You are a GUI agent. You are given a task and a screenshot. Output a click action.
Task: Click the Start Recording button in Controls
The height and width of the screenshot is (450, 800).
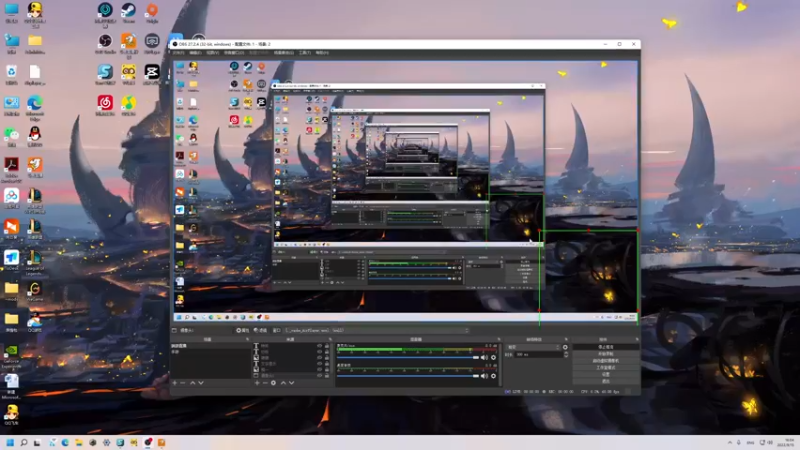[605, 354]
